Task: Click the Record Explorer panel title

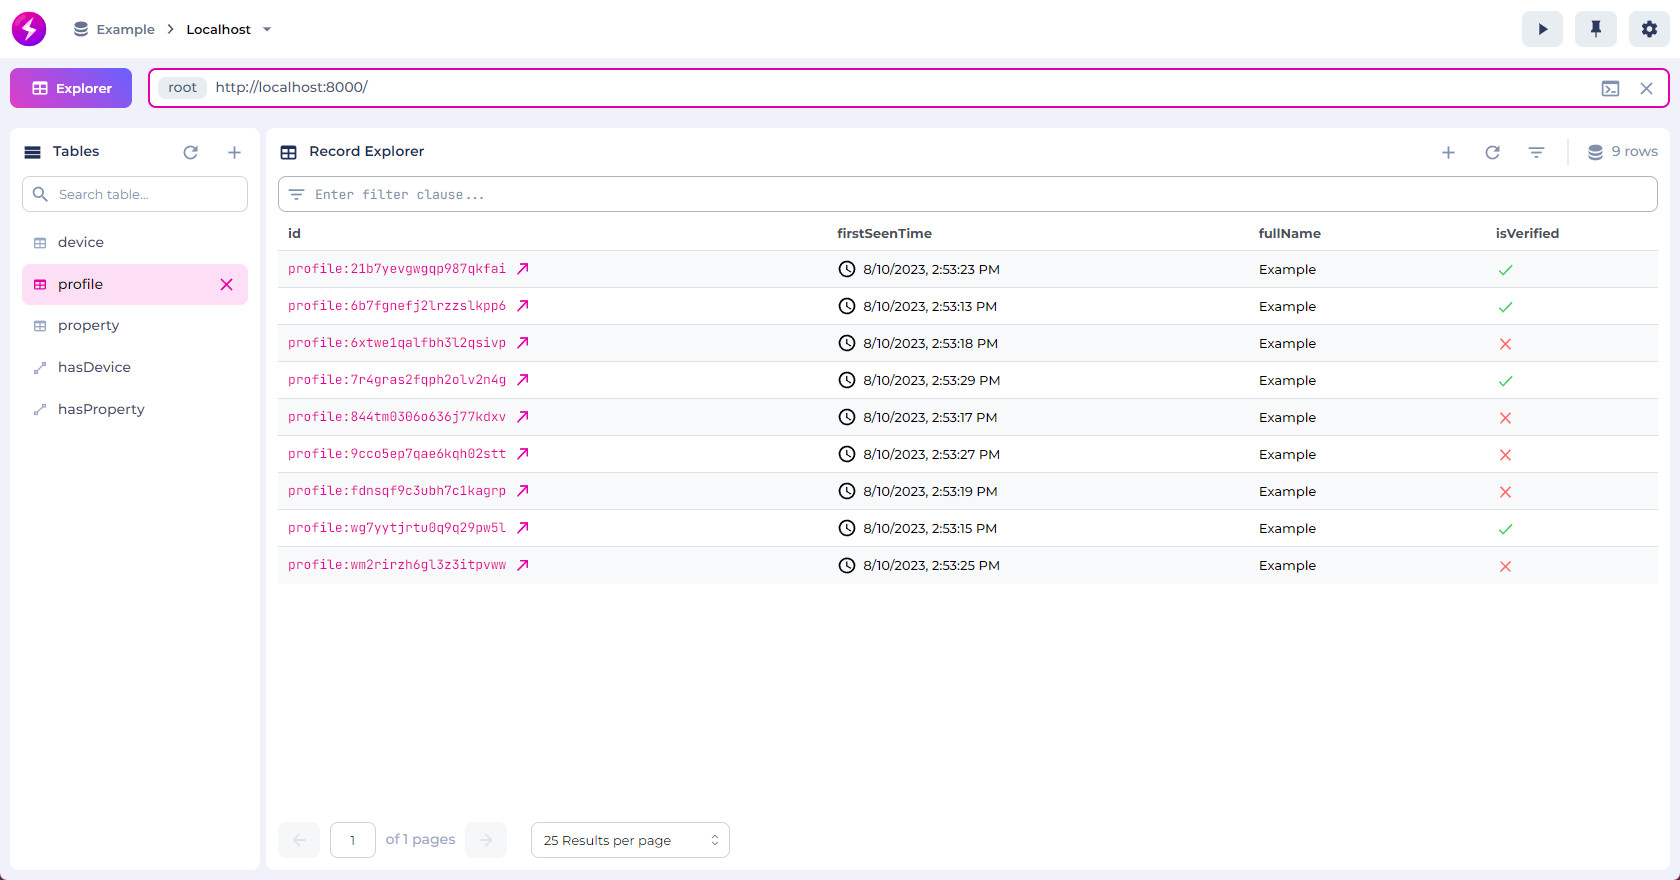Action: pyautogui.click(x=366, y=152)
